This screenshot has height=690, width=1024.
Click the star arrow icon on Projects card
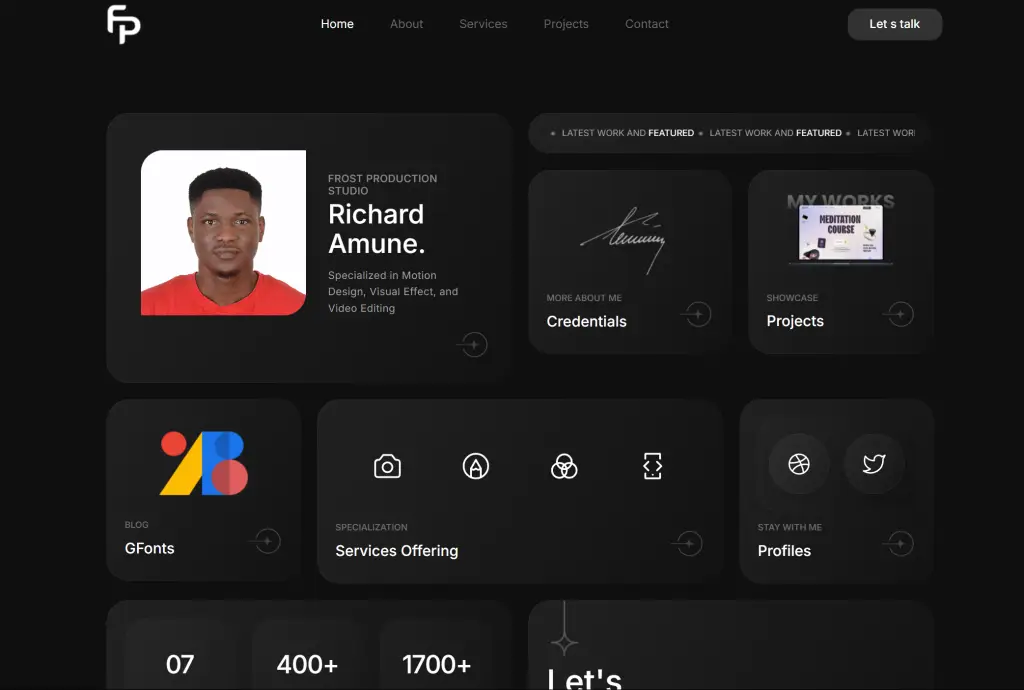point(900,314)
